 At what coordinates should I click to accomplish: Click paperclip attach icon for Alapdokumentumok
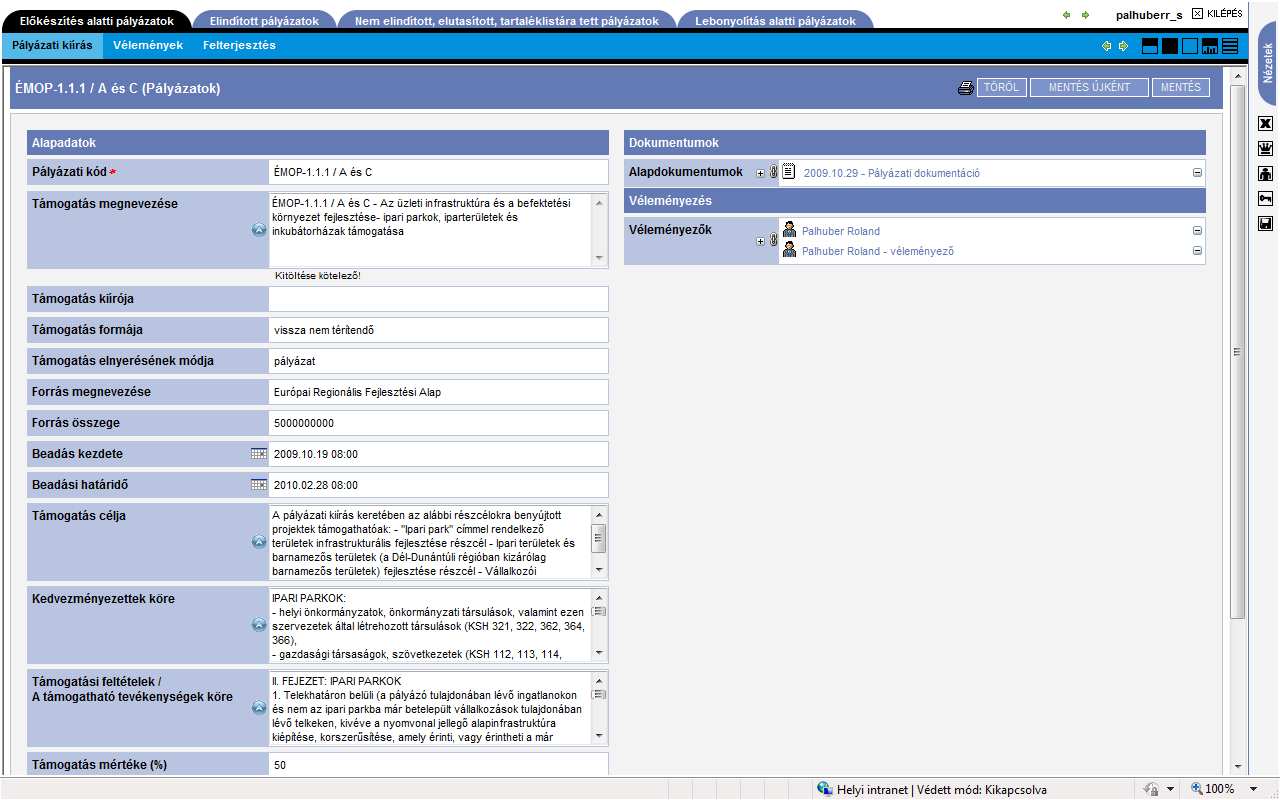tap(773, 172)
